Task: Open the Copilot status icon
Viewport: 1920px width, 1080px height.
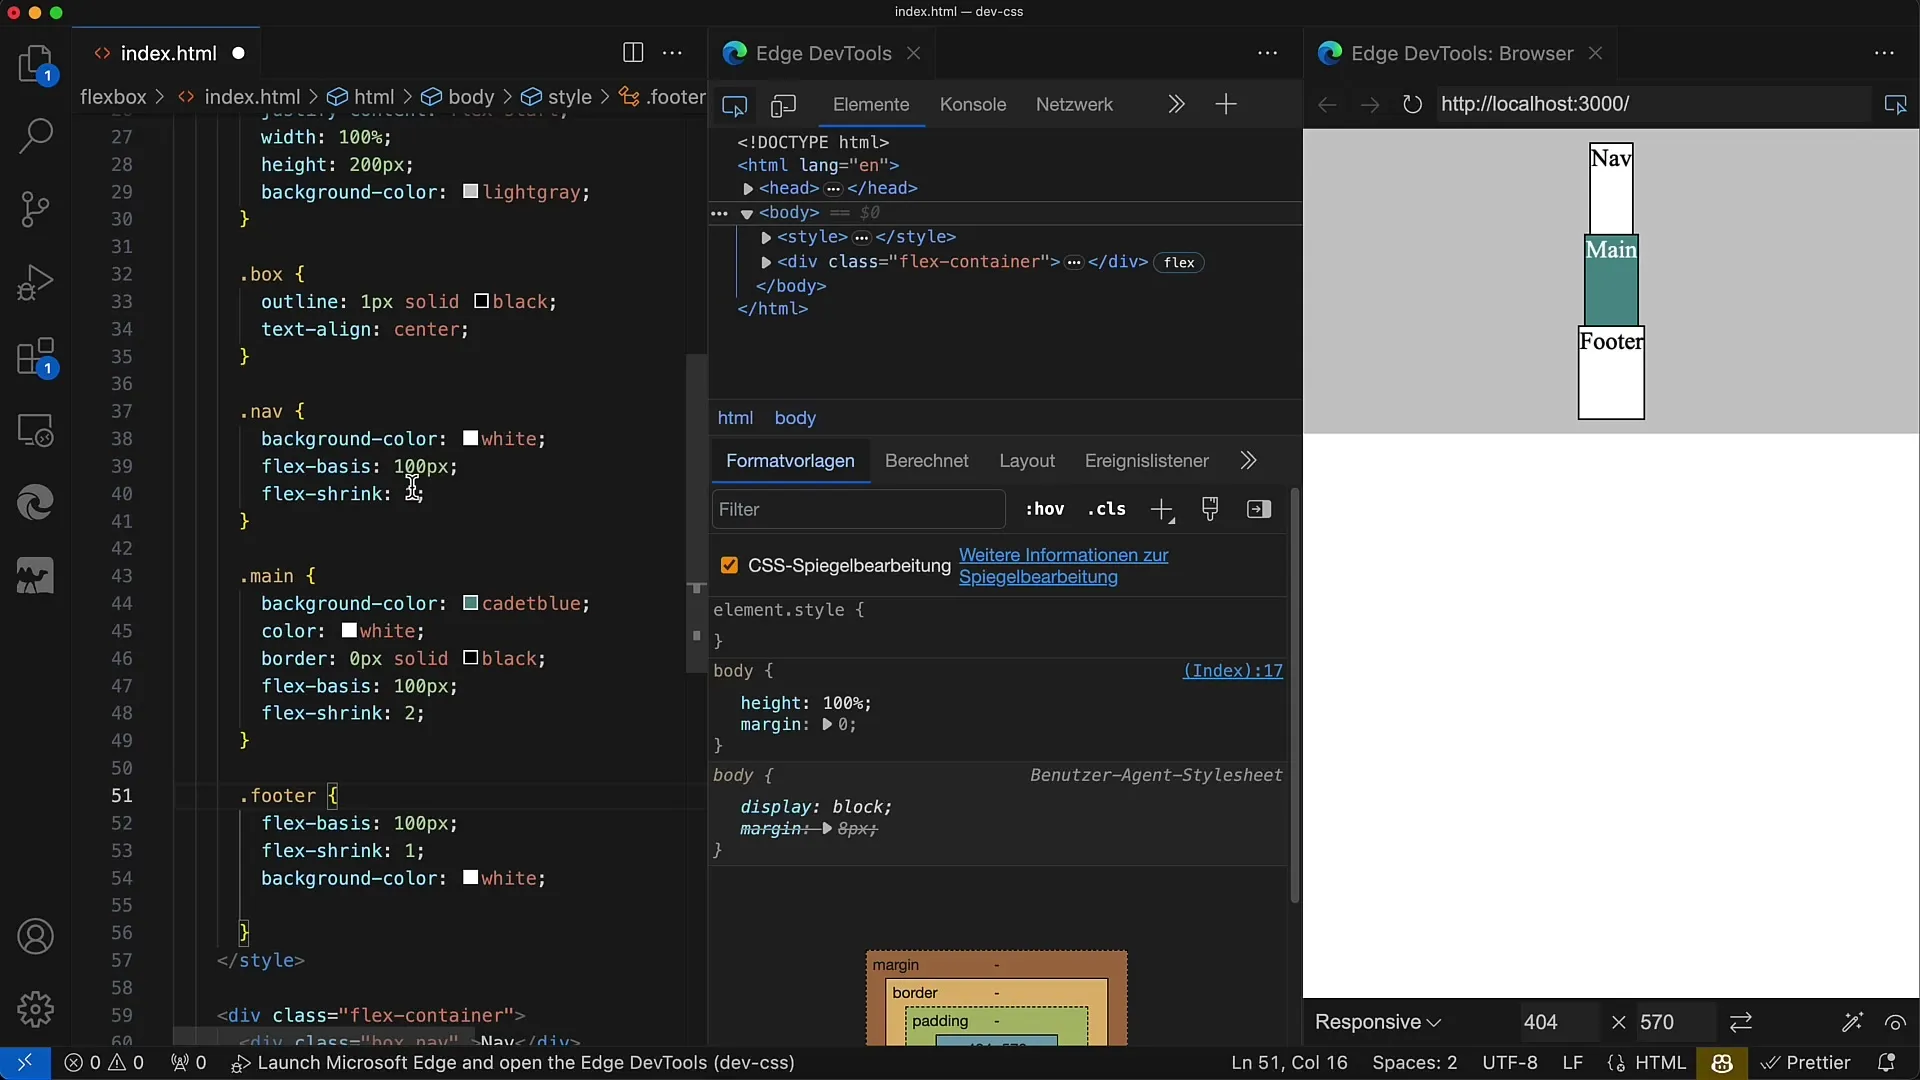Action: click(1722, 1063)
